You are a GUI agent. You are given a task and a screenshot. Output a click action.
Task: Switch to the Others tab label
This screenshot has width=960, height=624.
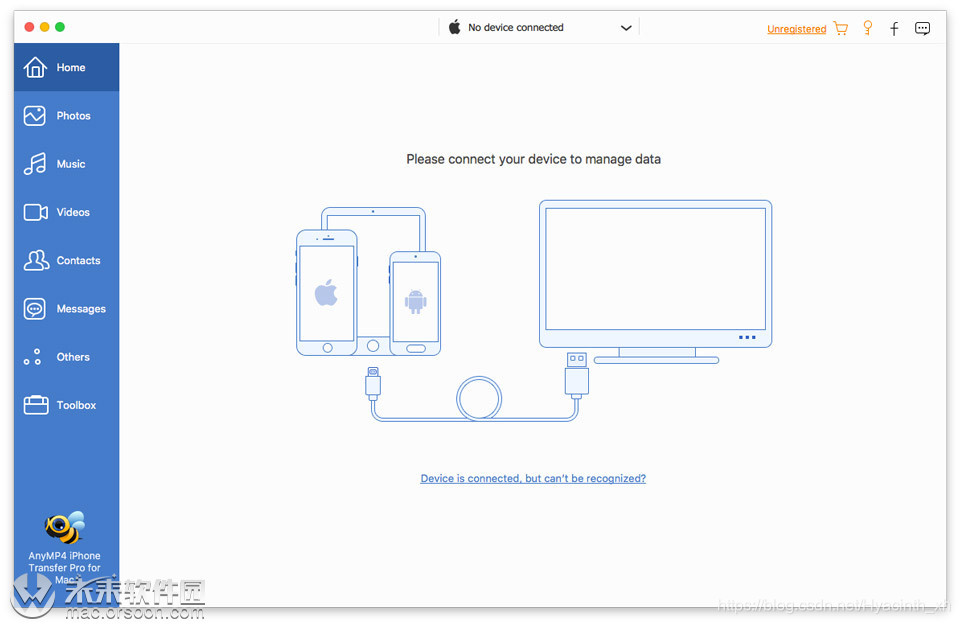pos(73,357)
